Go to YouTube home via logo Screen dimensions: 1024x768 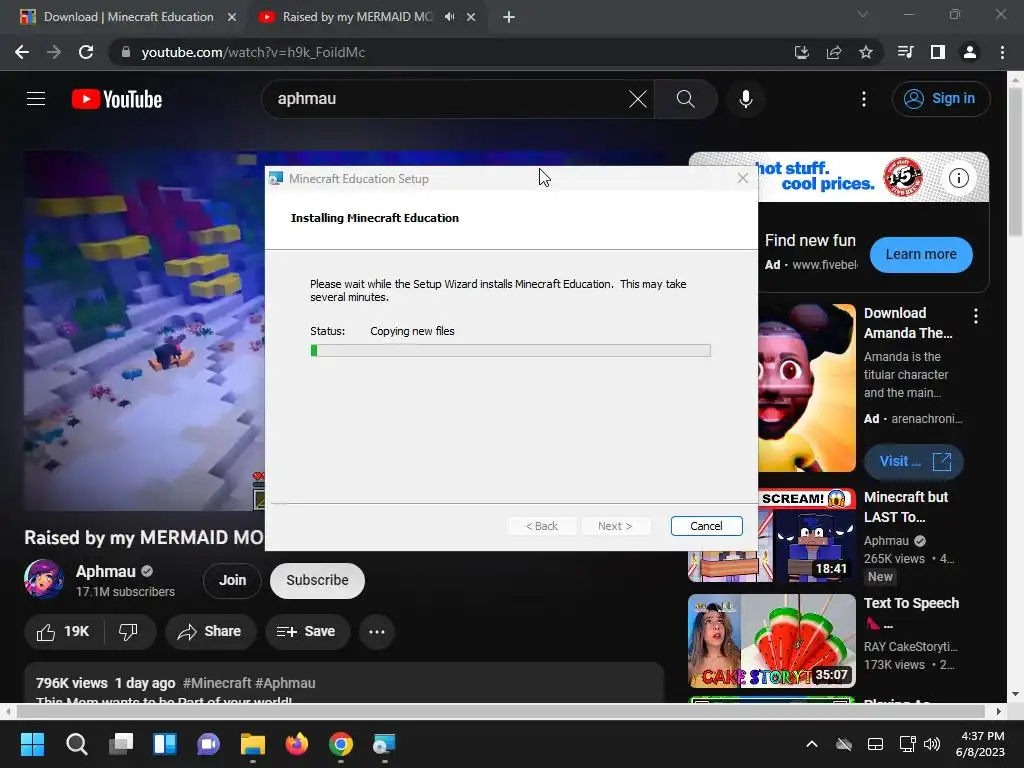click(x=117, y=99)
